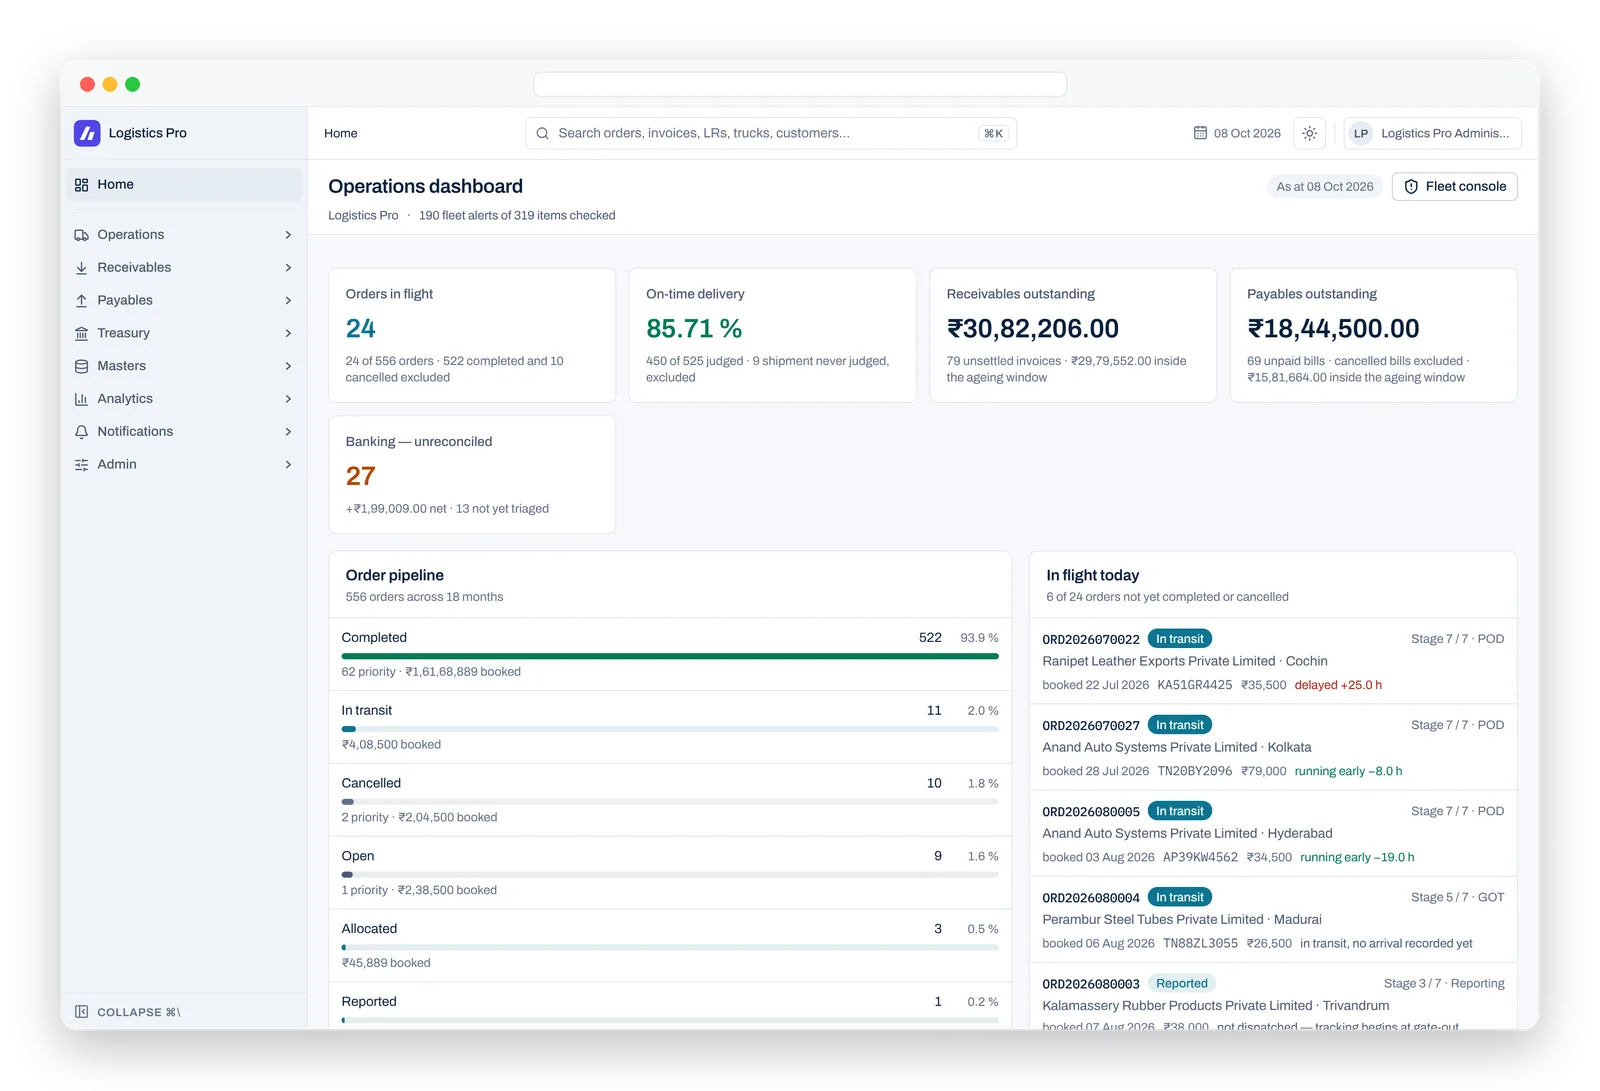This screenshot has height=1091, width=1600.
Task: Click the LP avatar badge
Action: click(1361, 133)
